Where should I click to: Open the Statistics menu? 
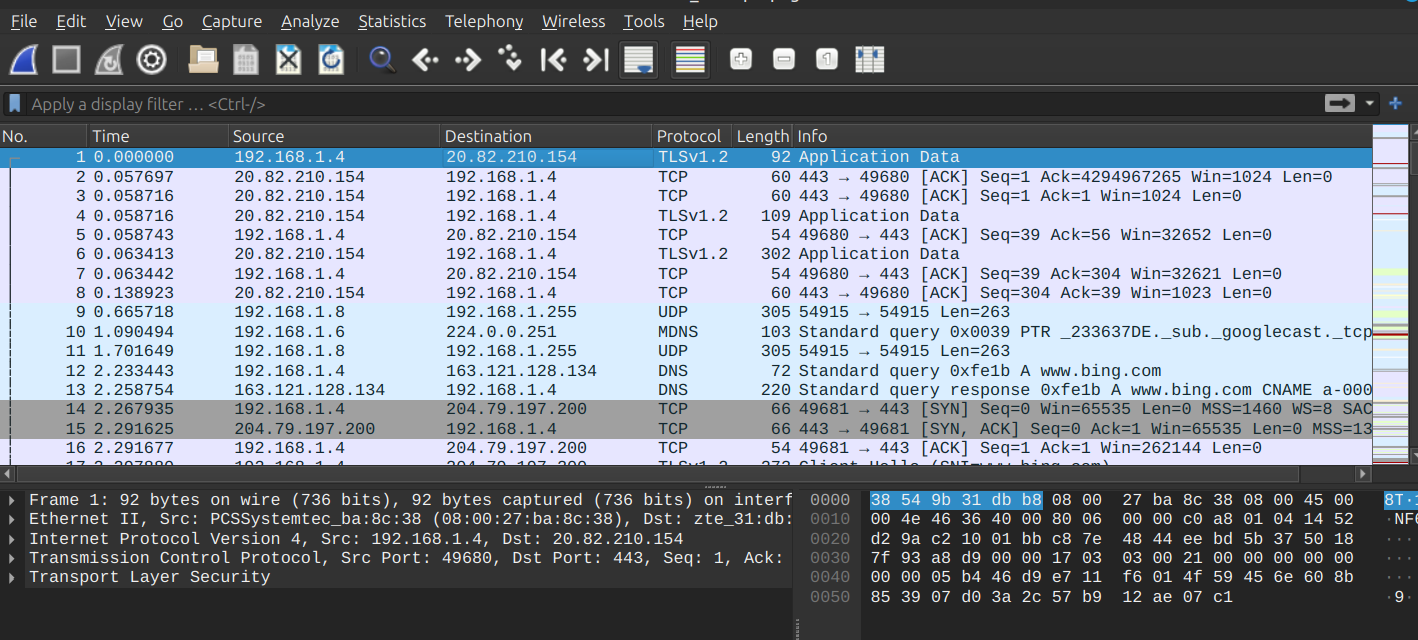391,21
